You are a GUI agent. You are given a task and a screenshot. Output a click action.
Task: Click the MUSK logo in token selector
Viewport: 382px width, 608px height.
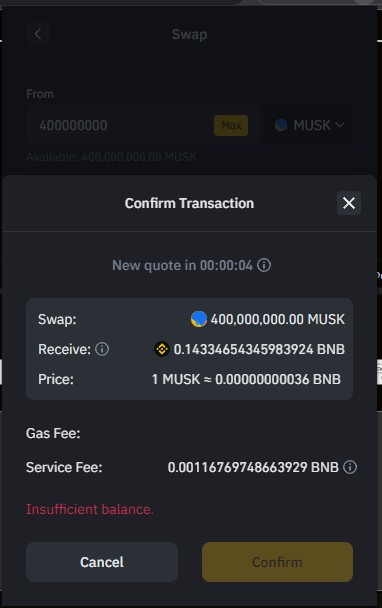pos(281,125)
